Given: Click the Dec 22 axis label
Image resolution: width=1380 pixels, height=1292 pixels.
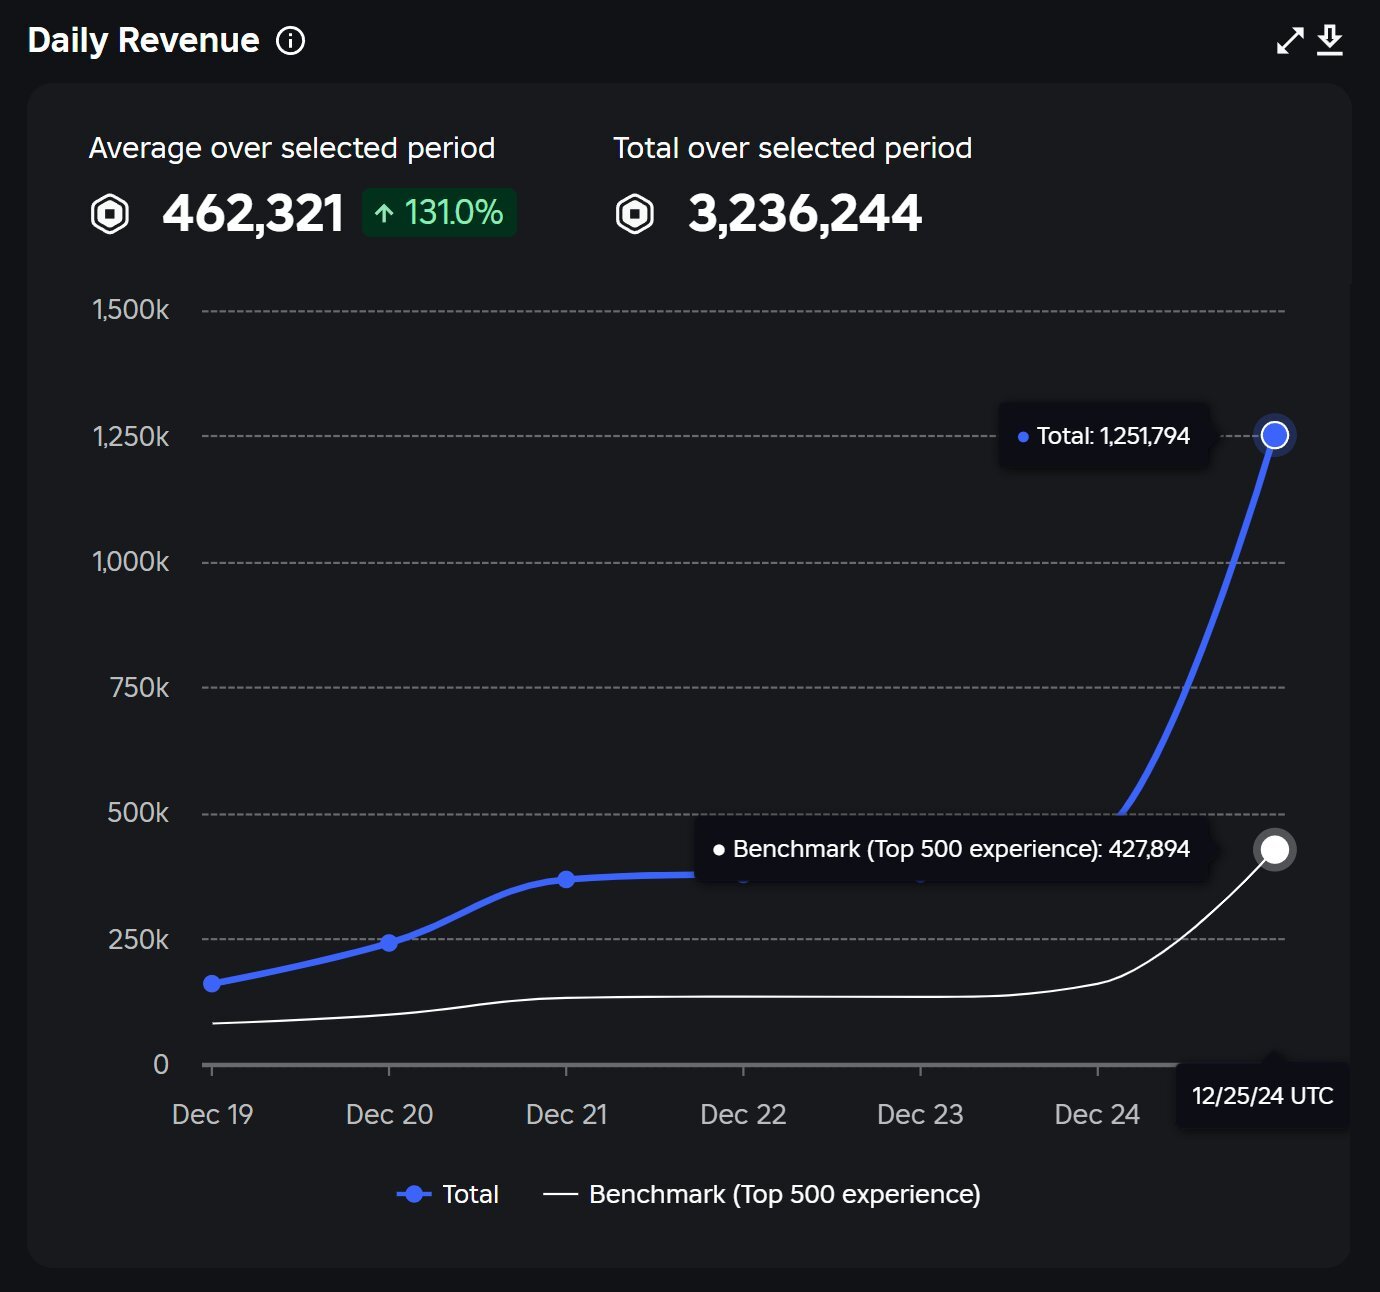Looking at the screenshot, I should [743, 1115].
